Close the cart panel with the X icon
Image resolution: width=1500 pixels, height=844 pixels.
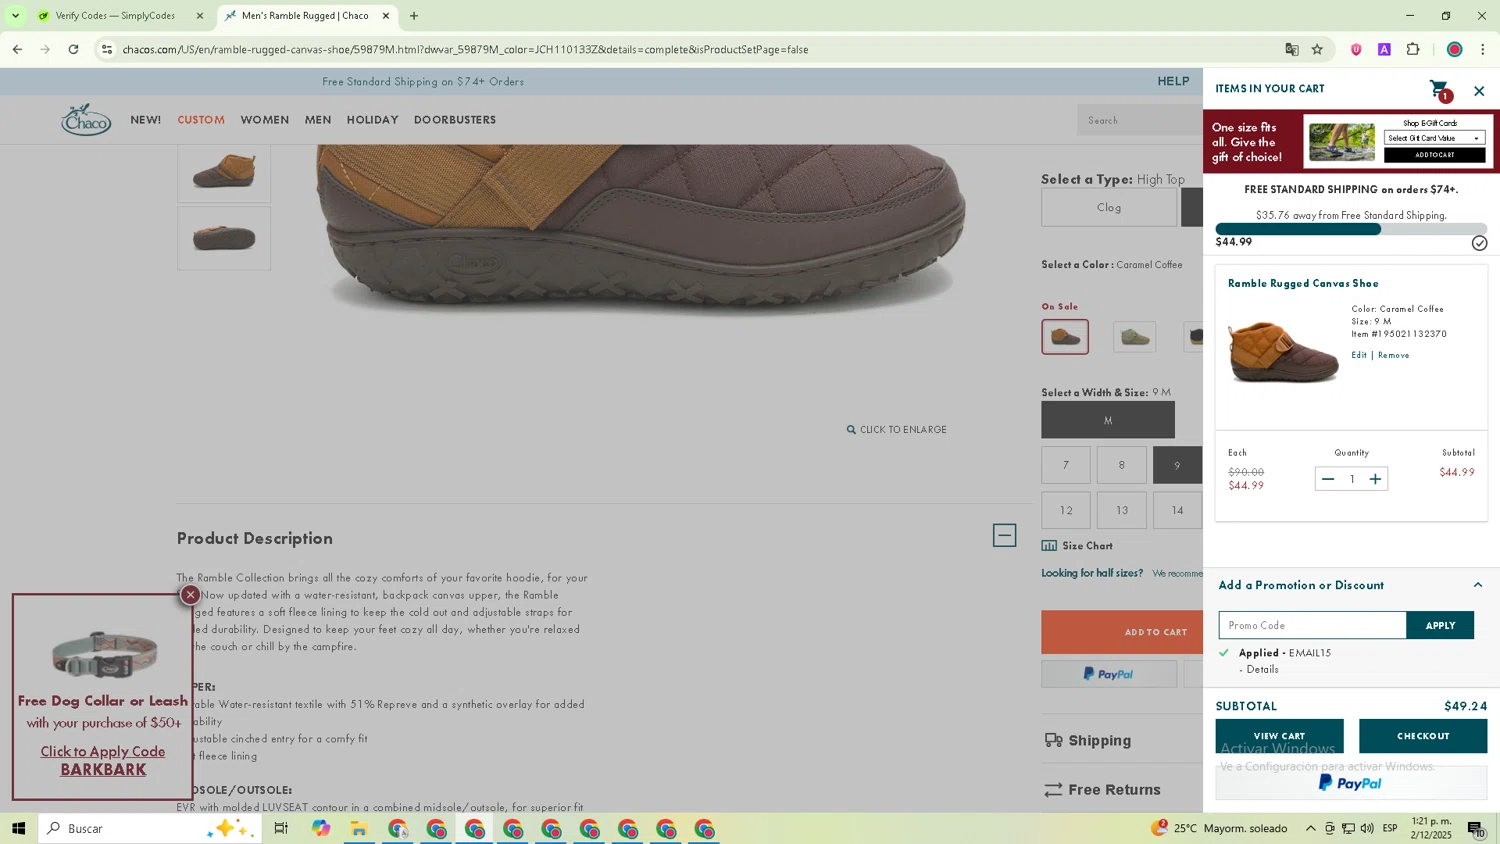tap(1479, 91)
